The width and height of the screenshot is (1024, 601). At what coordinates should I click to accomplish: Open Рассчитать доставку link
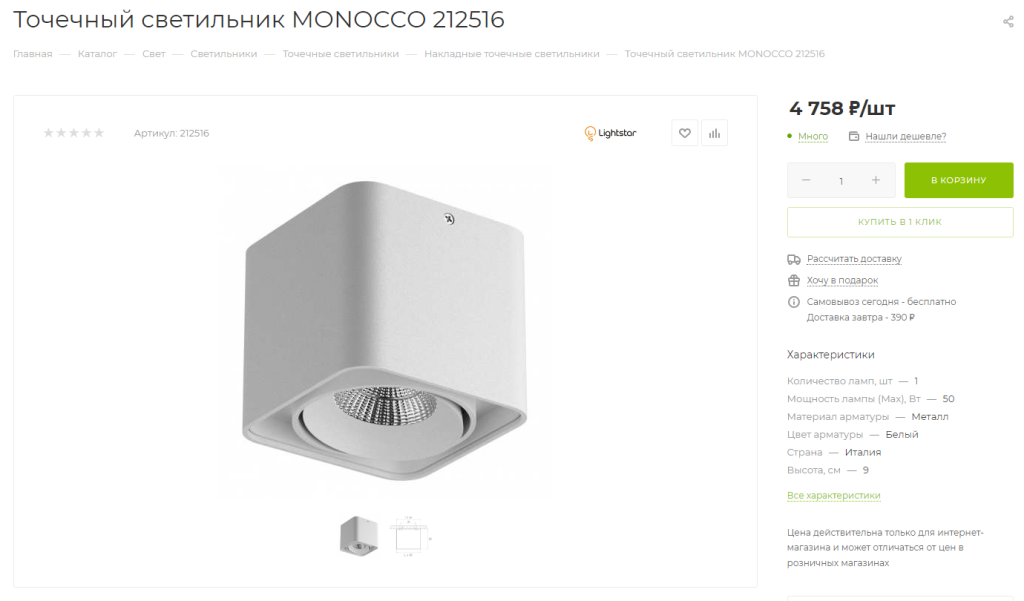click(x=854, y=259)
